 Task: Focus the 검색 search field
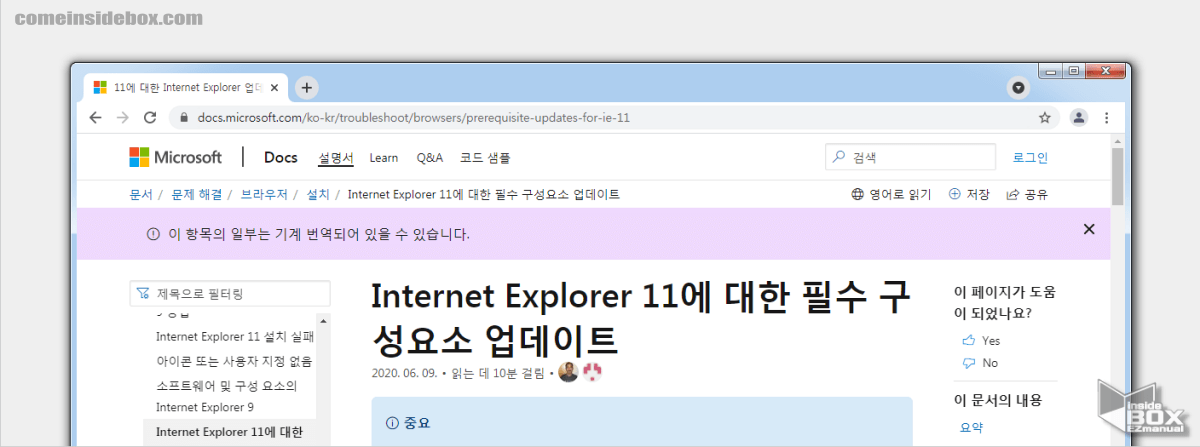point(910,157)
